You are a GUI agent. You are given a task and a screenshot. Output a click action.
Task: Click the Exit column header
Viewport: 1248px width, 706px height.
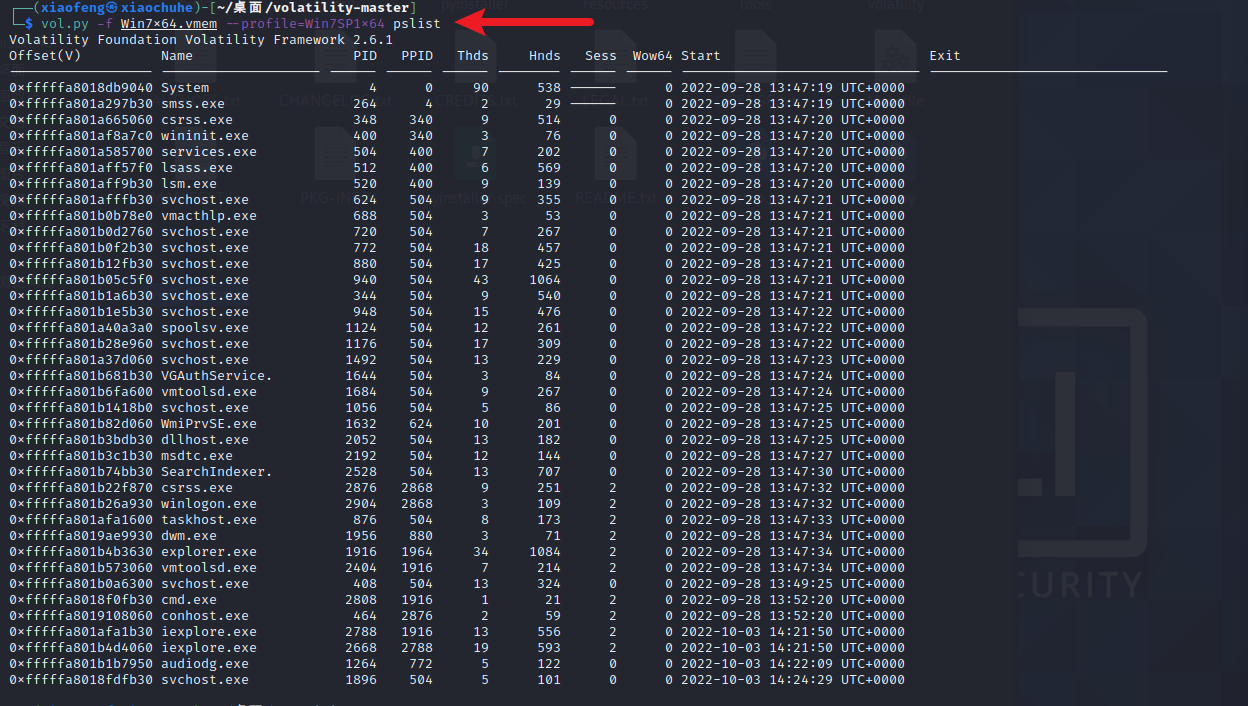(945, 55)
